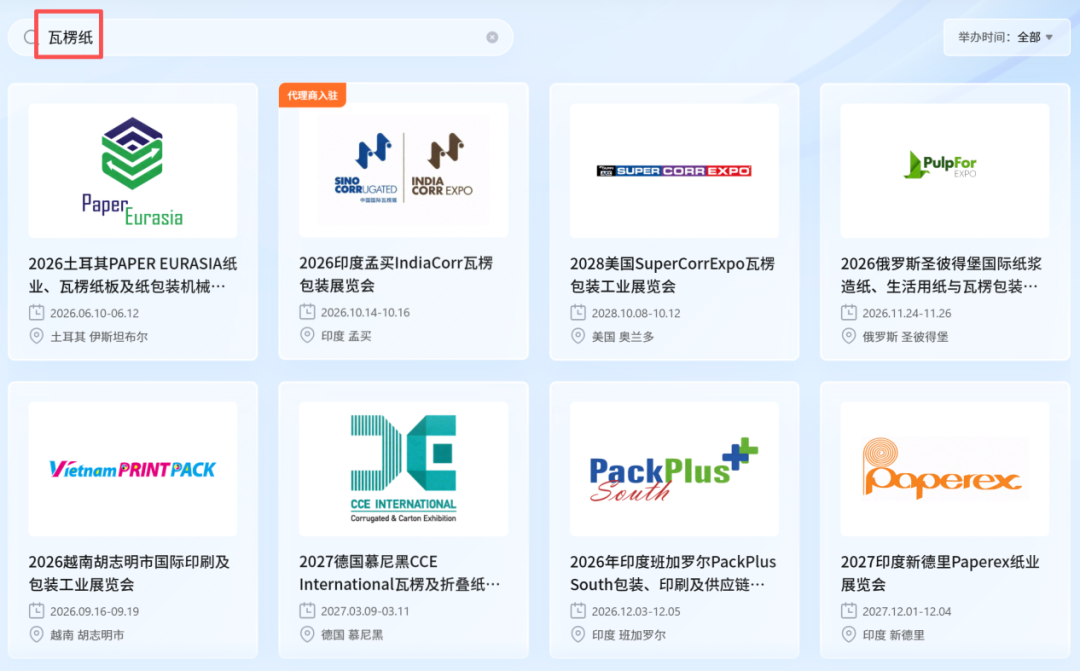Screen dimensions: 1080x671
Task: Open the CCE International logo thumbnail
Action: click(x=404, y=469)
